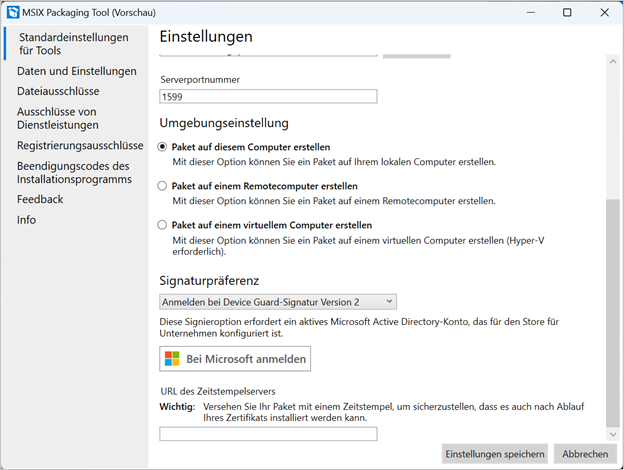The width and height of the screenshot is (624, 470).
Task: Open Registrierungsausschlüsse settings
Action: pyautogui.click(x=80, y=146)
